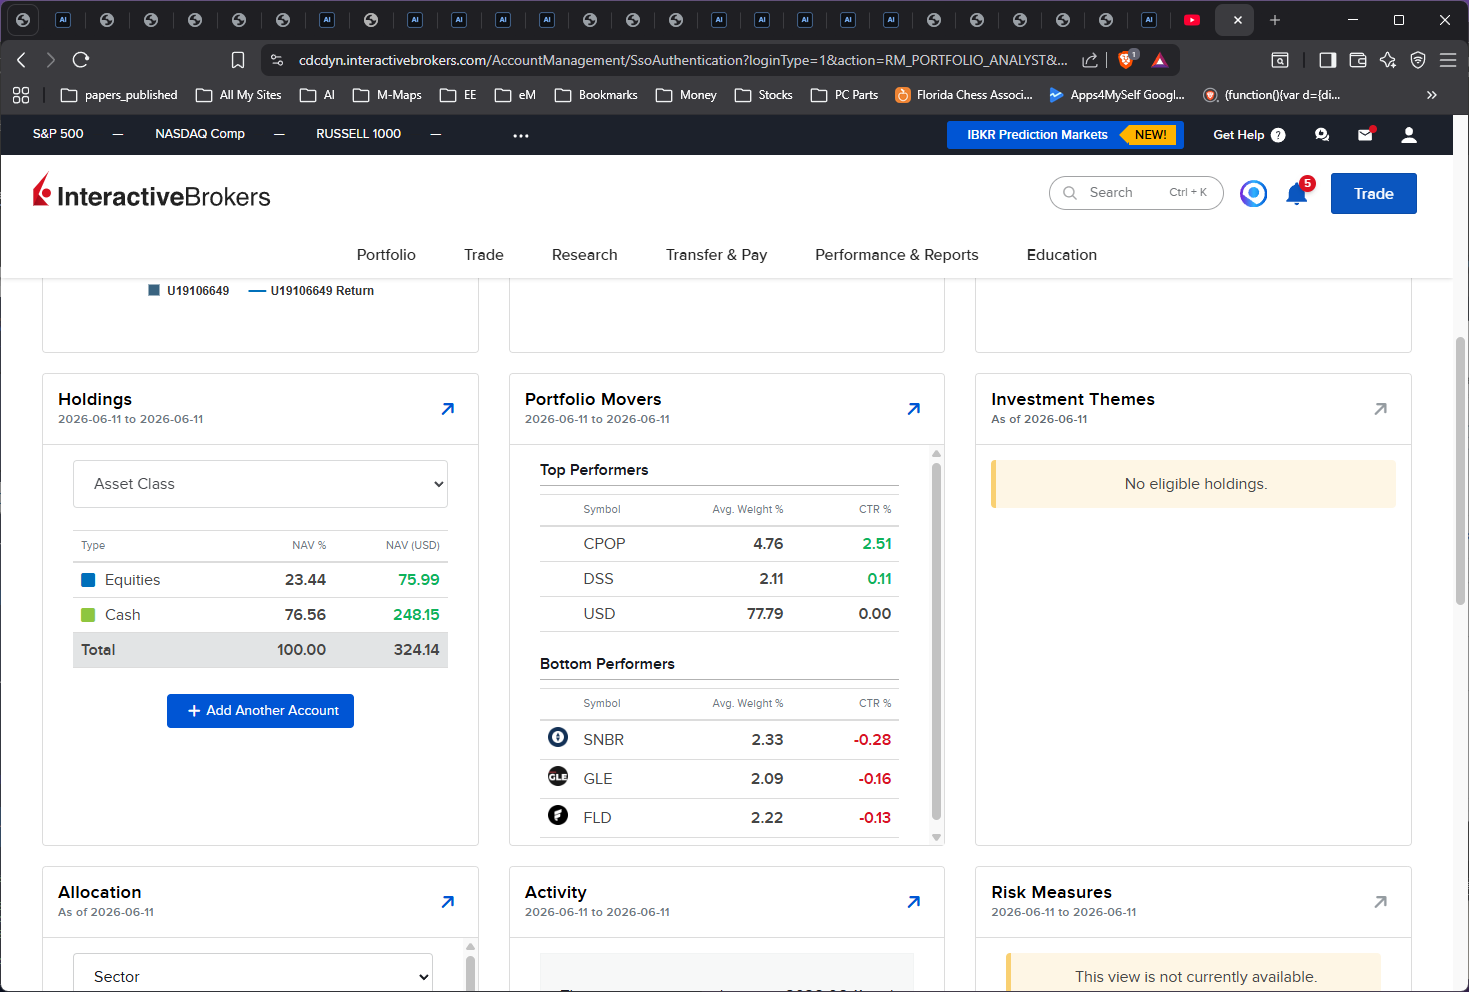Click the Search input field
Image resolution: width=1469 pixels, height=992 pixels.
1136,193
